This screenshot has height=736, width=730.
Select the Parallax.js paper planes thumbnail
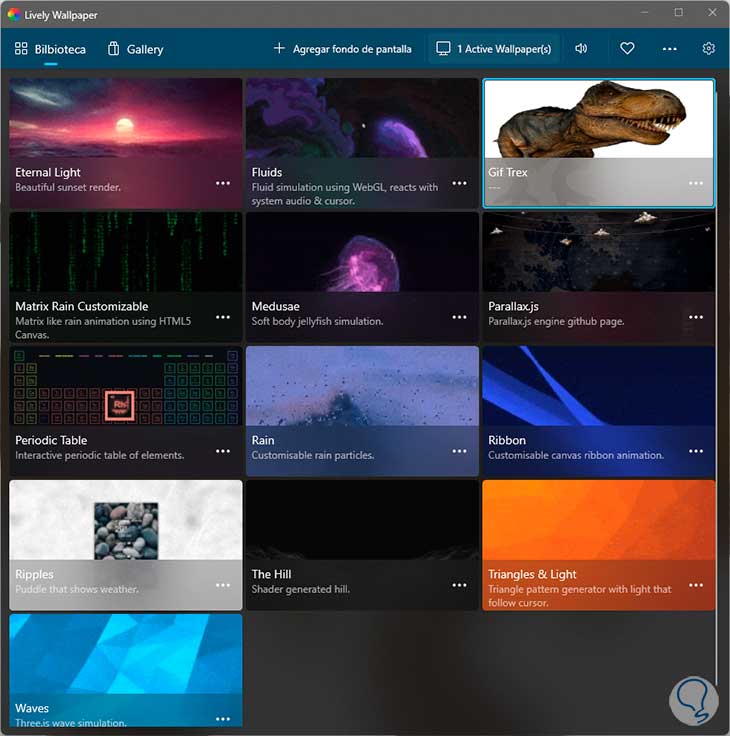[599, 252]
